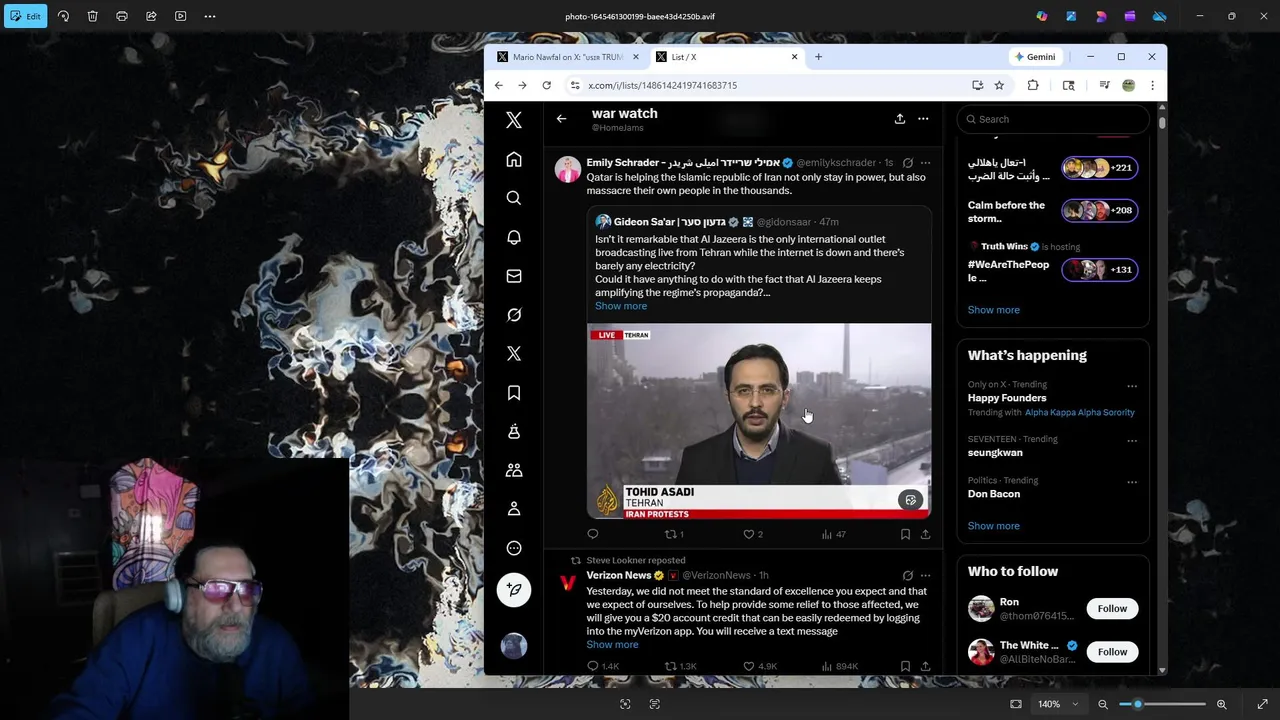Start slideshow in Photos toolbar
This screenshot has height=720, width=1280.
click(x=180, y=16)
